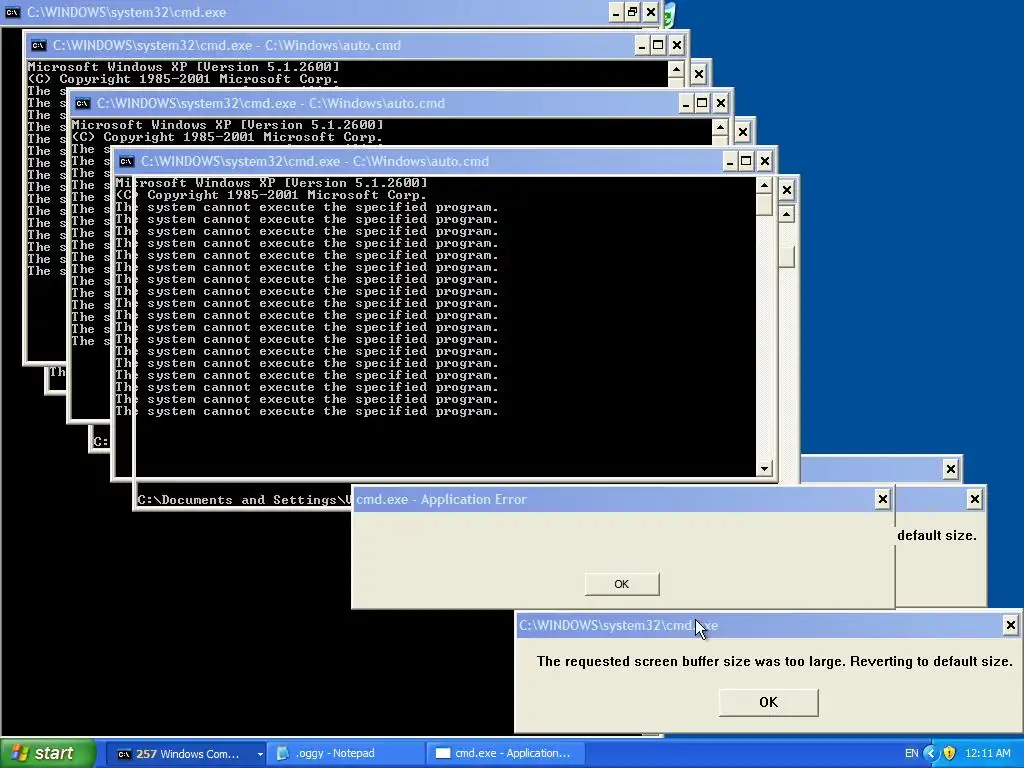Screen dimensions: 1024x768
Task: Click 'Microsoft Windows XP [Version 5.1.2600]' in frontmost window
Action: point(272,183)
